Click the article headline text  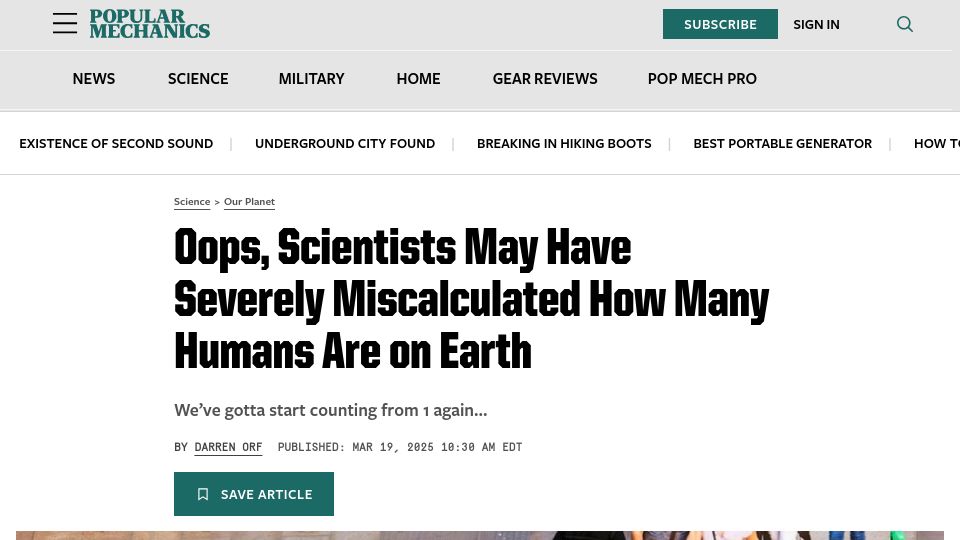point(471,299)
